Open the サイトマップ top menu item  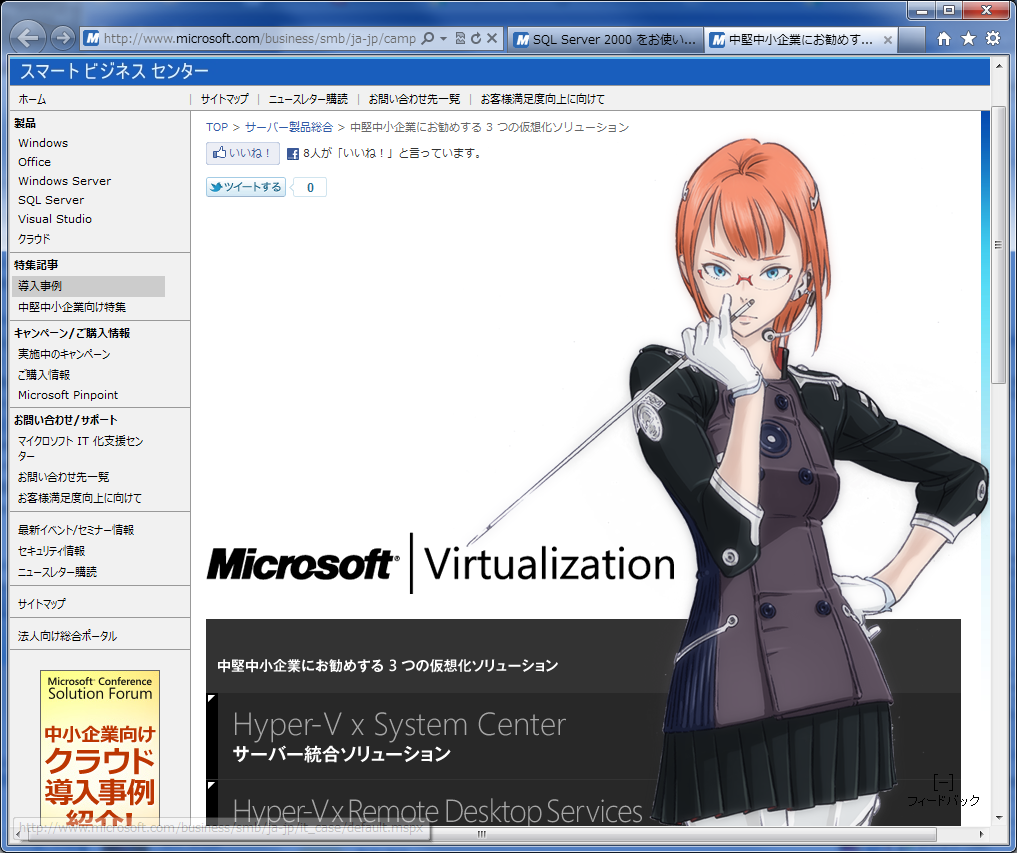(x=224, y=99)
